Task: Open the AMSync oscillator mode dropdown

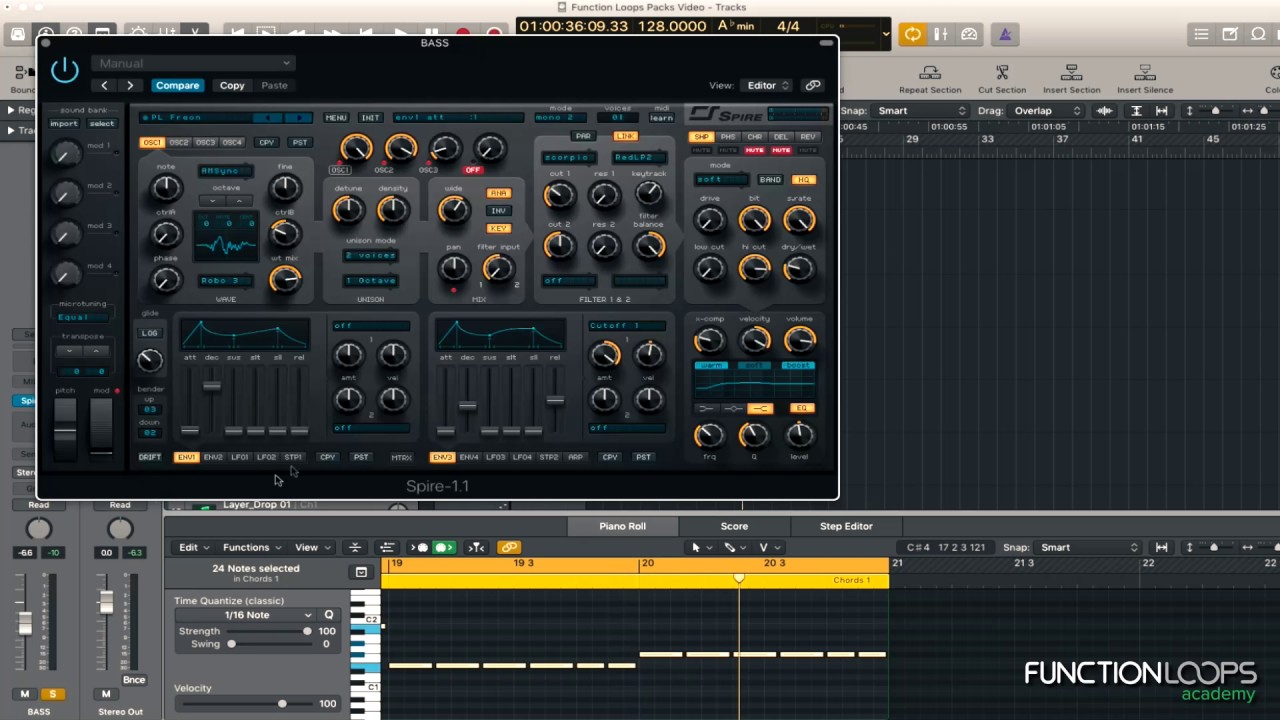Action: [x=225, y=171]
